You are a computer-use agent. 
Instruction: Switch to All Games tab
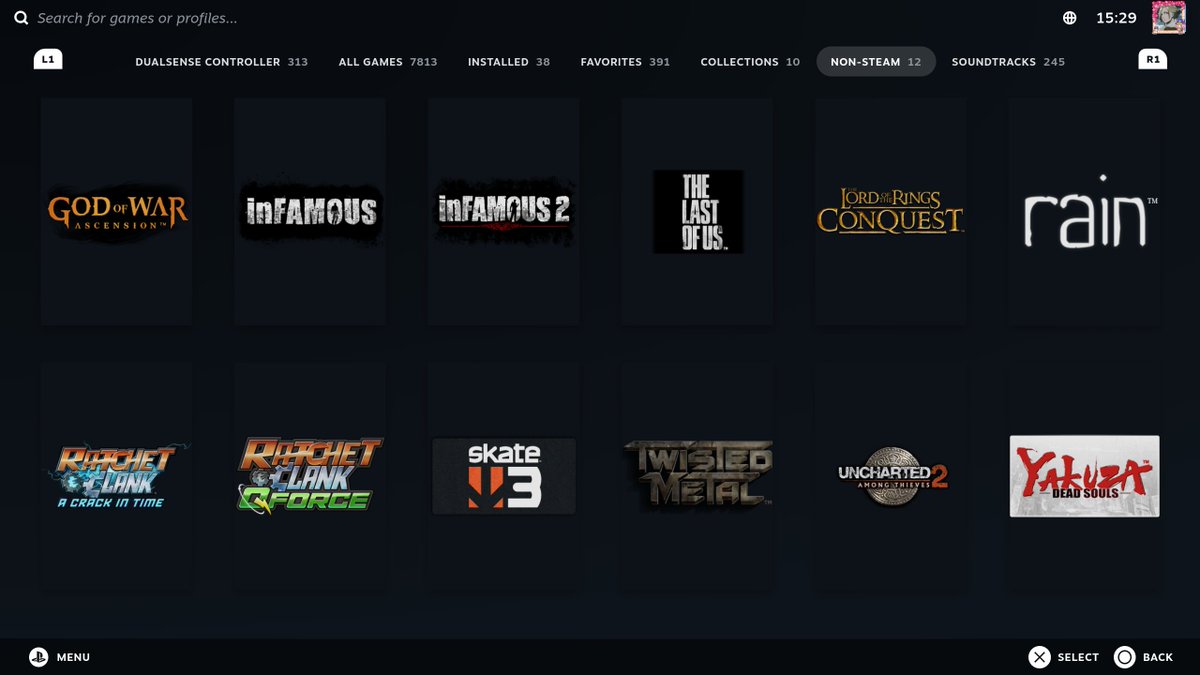click(388, 62)
